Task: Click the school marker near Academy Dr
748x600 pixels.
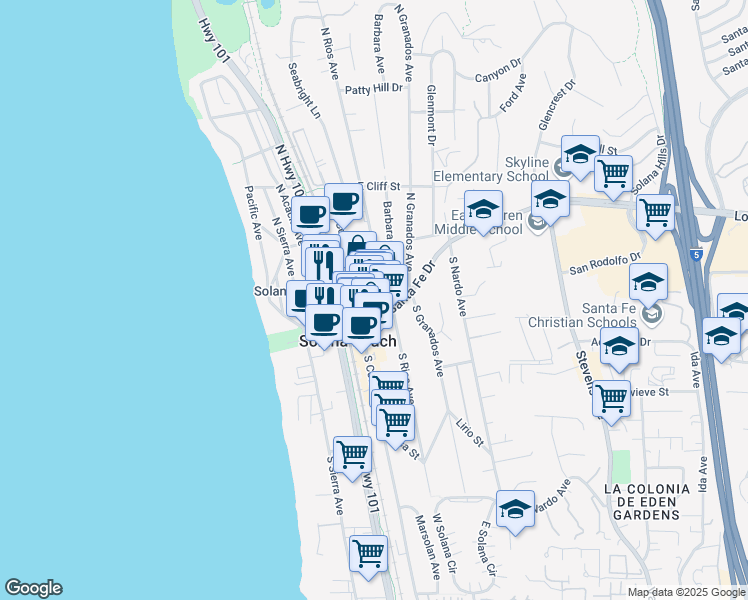Action: click(619, 348)
